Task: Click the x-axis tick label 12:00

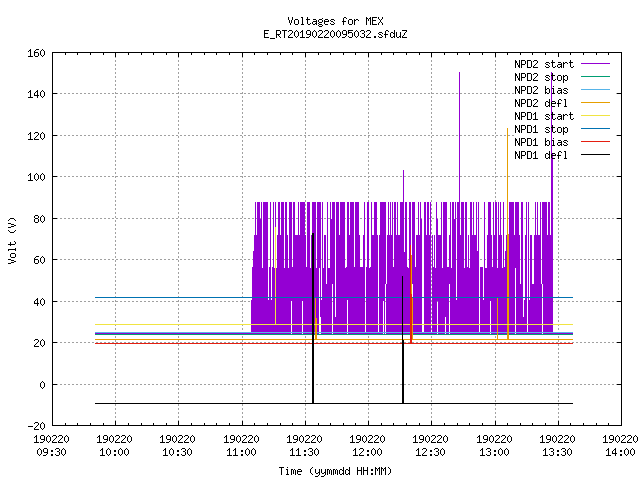Action: click(367, 452)
